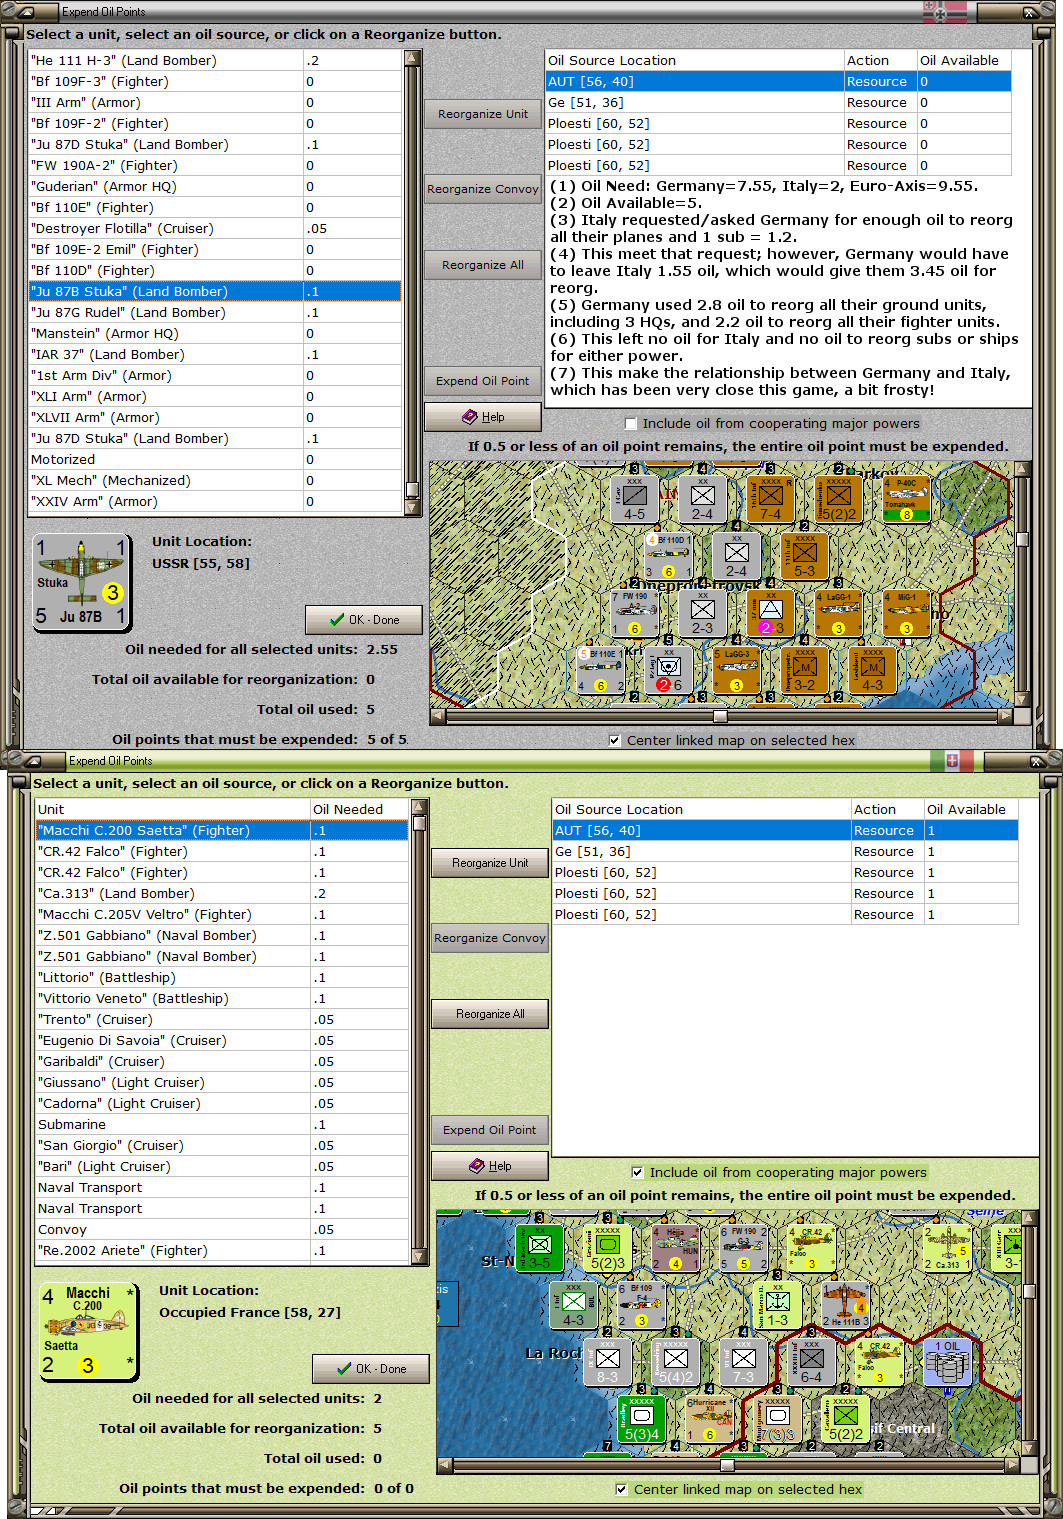The width and height of the screenshot is (1063, 1519).
Task: Select the MiG-1 fighter counter
Action: [906, 613]
